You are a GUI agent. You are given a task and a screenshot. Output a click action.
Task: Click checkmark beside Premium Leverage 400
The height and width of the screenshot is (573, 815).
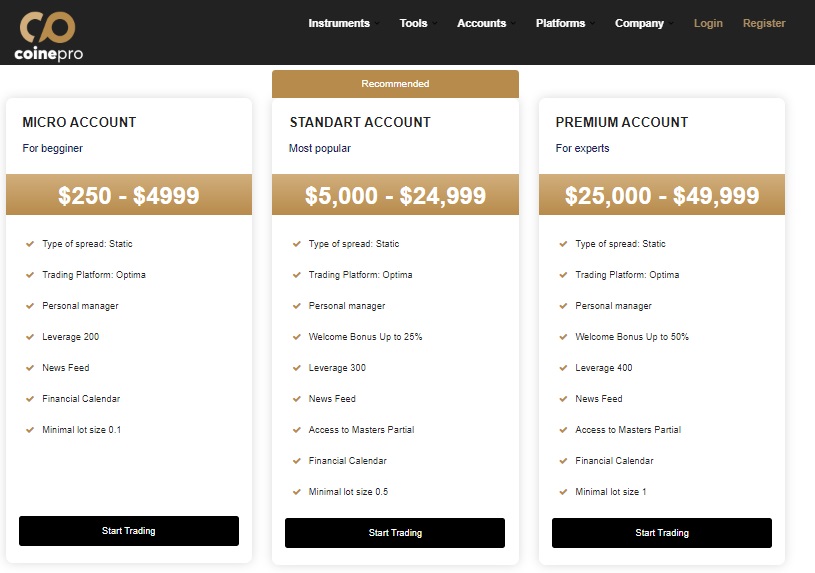[x=563, y=368]
